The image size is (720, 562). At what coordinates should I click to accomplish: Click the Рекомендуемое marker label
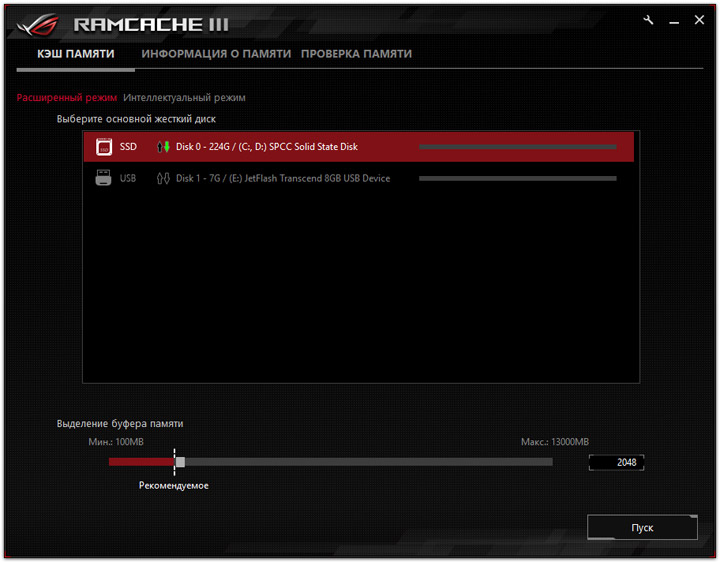point(174,485)
